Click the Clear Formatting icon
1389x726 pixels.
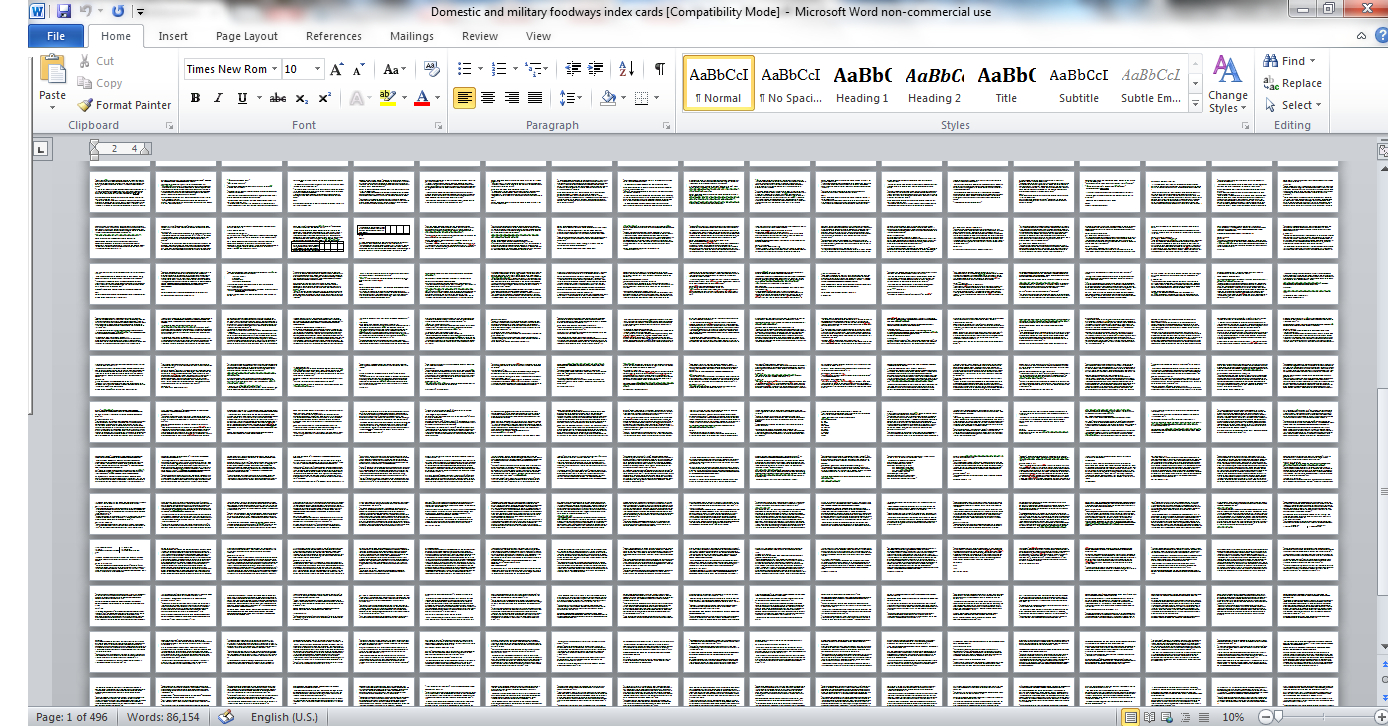click(432, 69)
